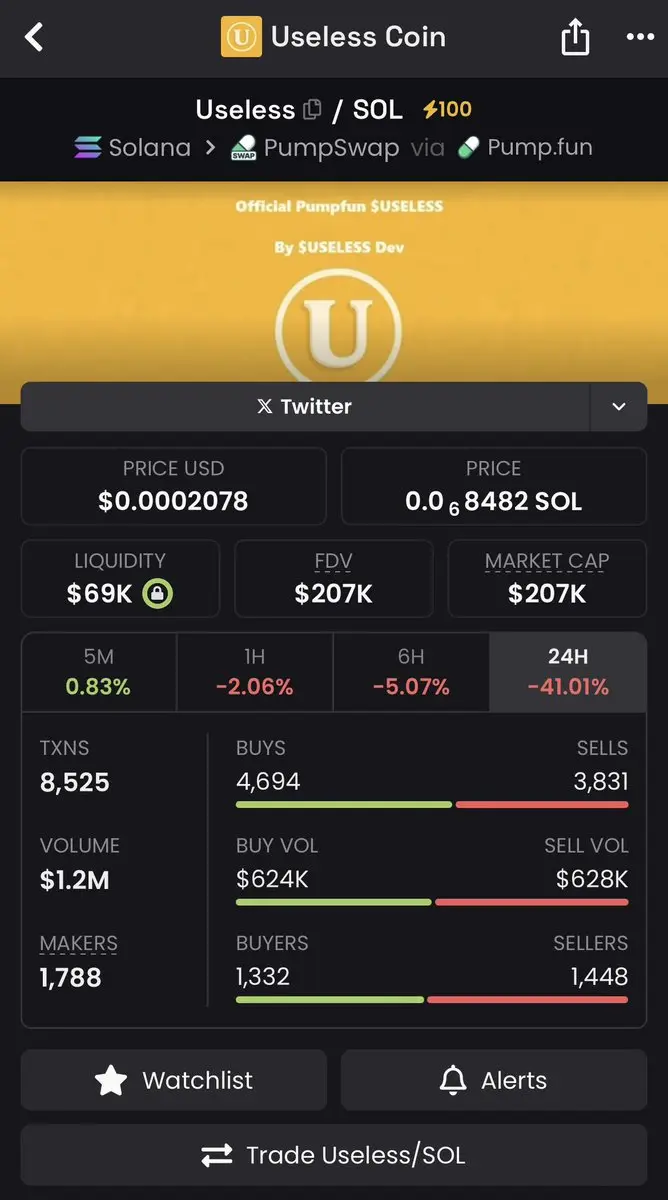Viewport: 668px width, 1200px height.
Task: Select the 24H timeframe tab
Action: click(568, 672)
